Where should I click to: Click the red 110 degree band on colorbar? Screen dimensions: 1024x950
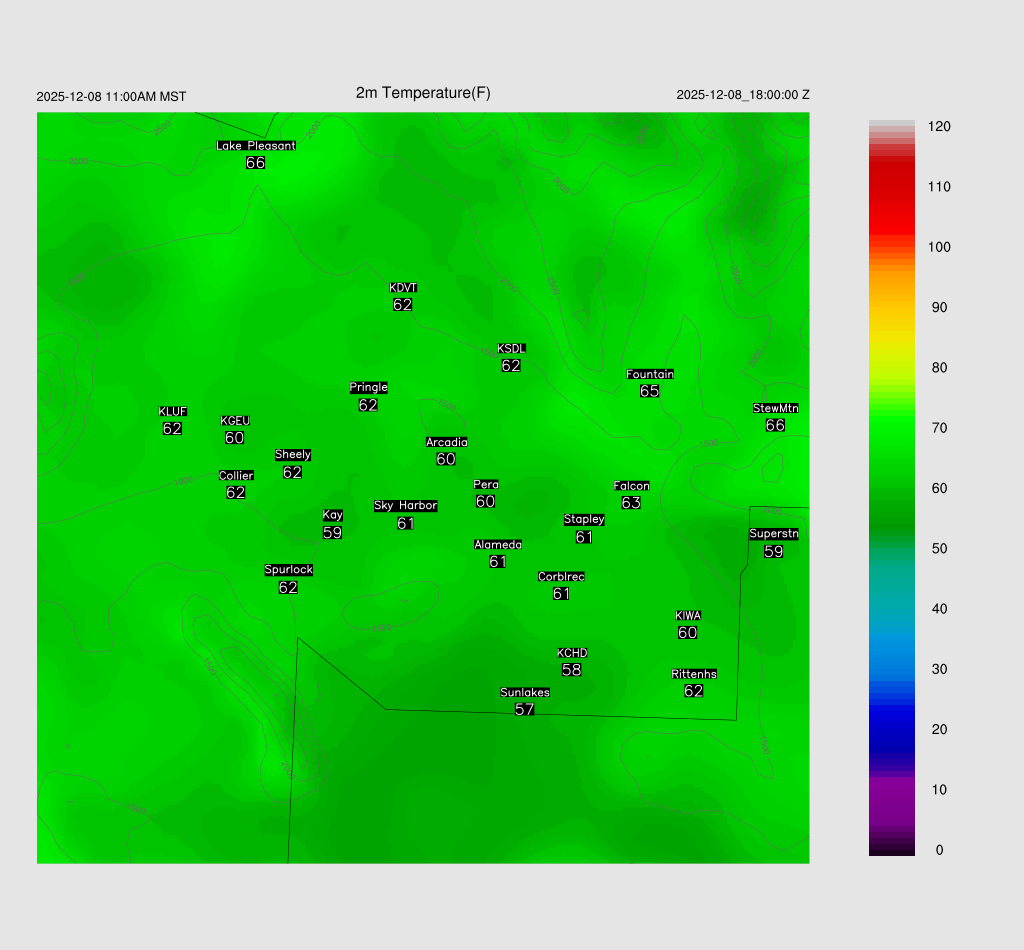coord(891,187)
